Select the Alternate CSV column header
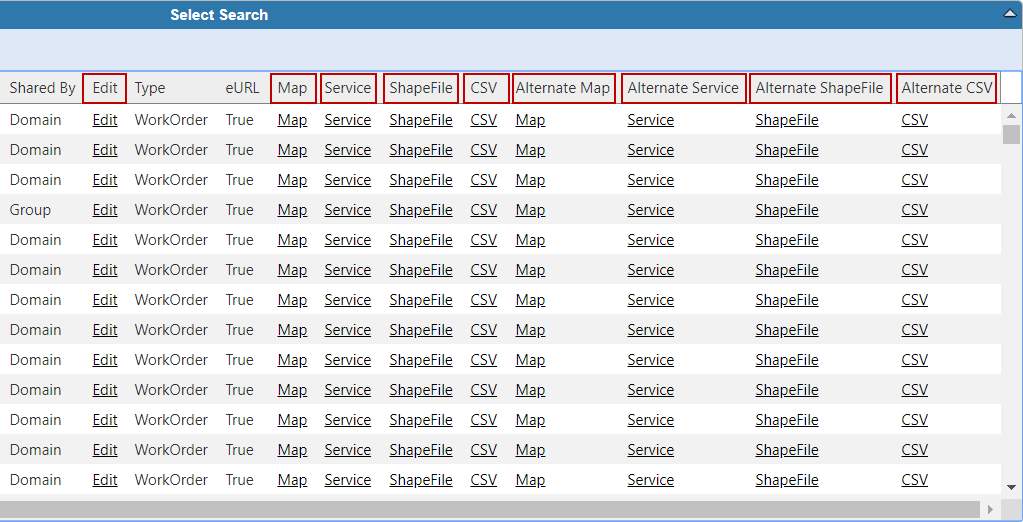 (946, 88)
